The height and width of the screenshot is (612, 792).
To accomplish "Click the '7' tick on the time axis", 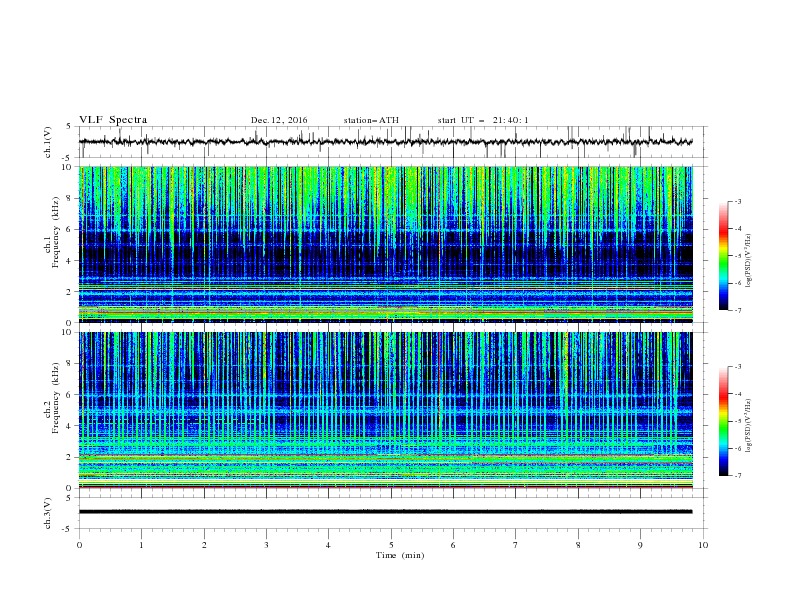I will (x=516, y=545).
